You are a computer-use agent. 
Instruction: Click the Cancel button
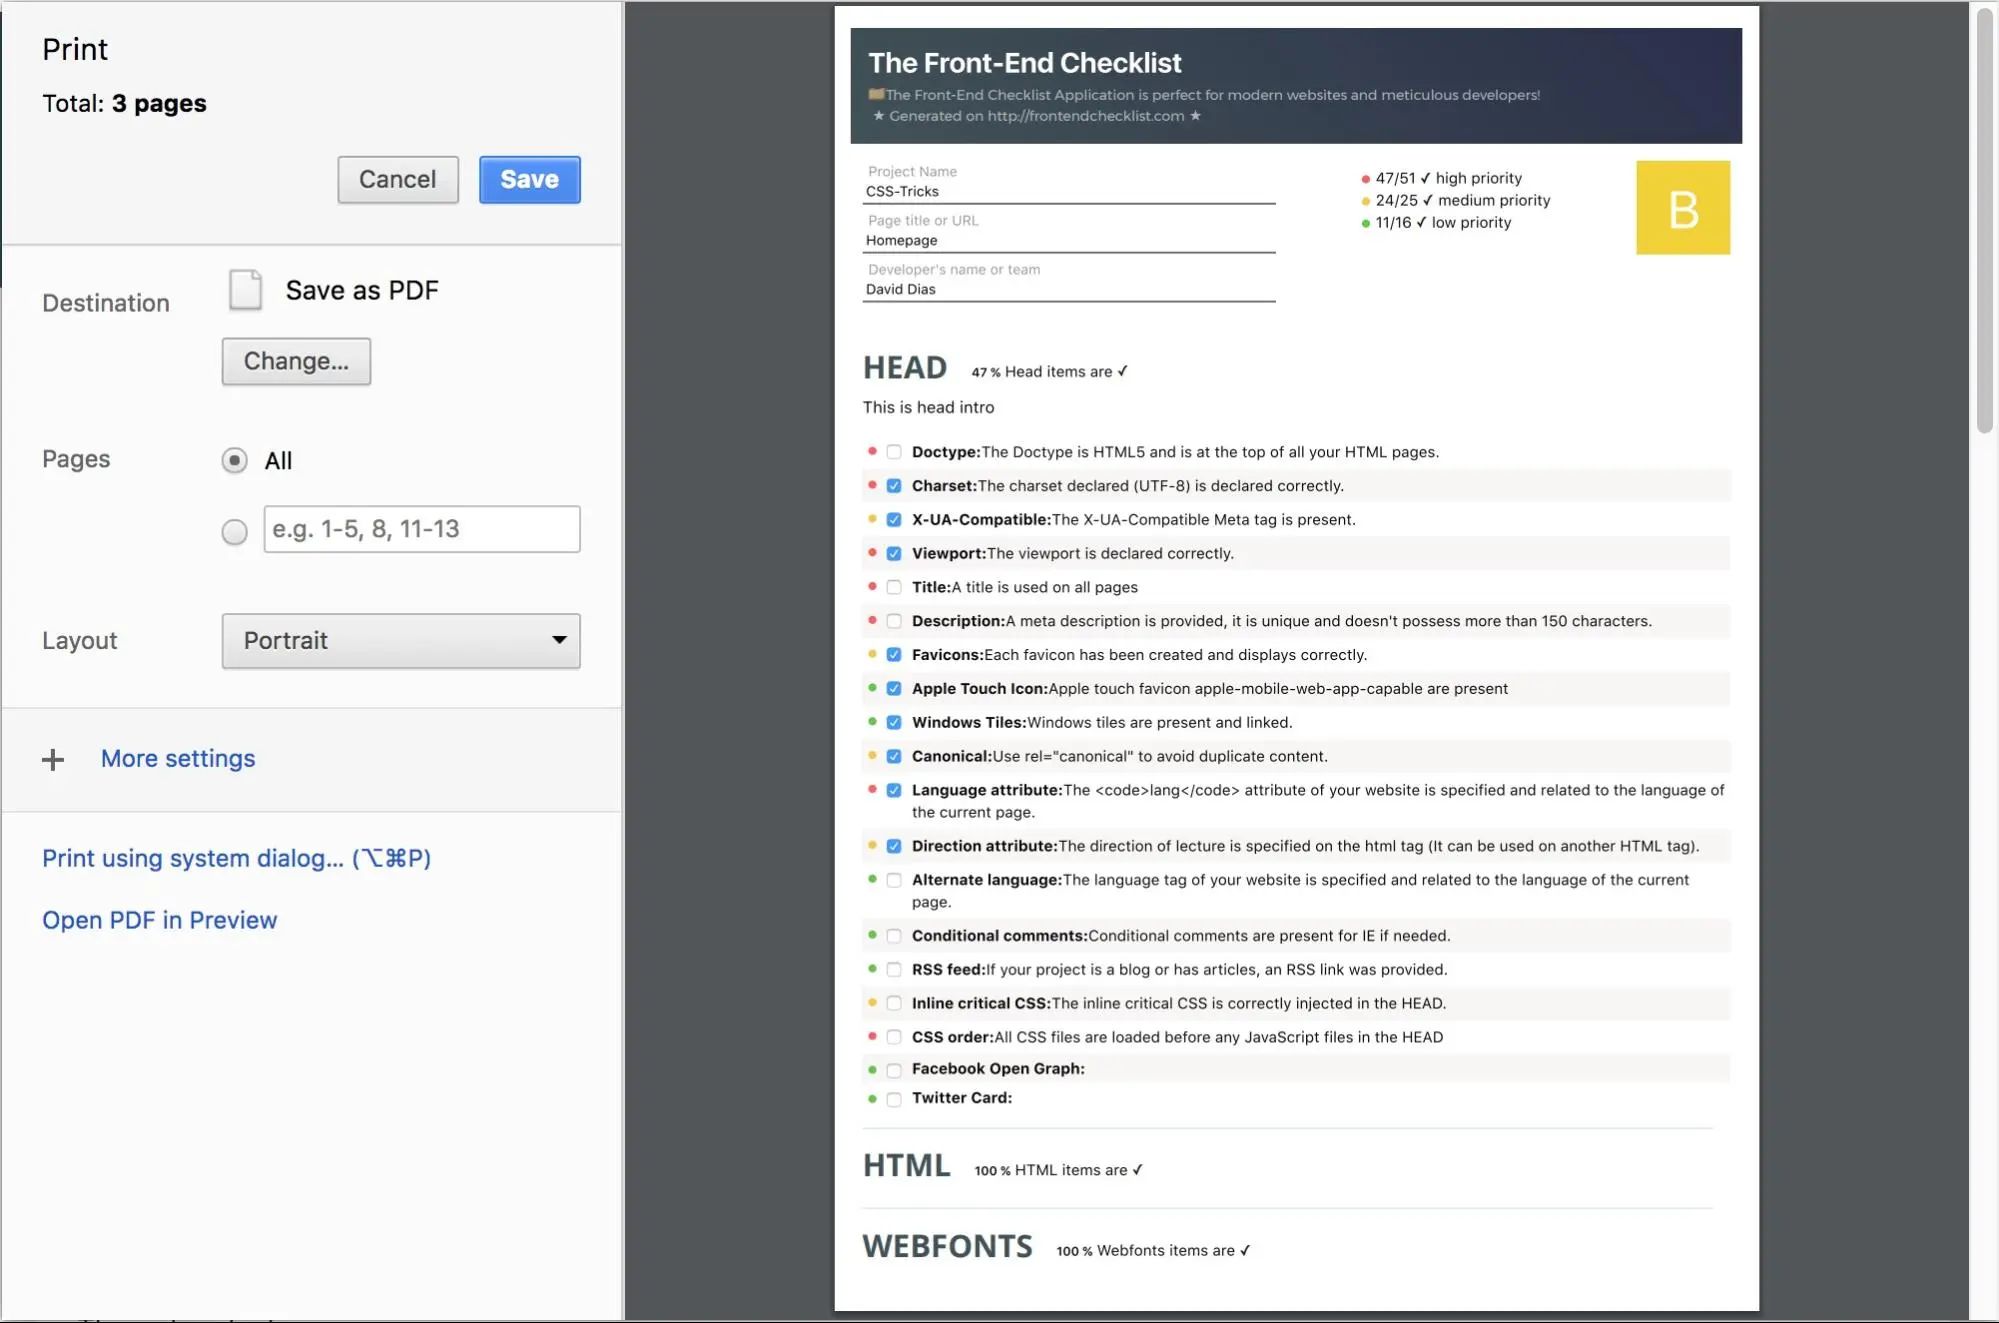[398, 180]
